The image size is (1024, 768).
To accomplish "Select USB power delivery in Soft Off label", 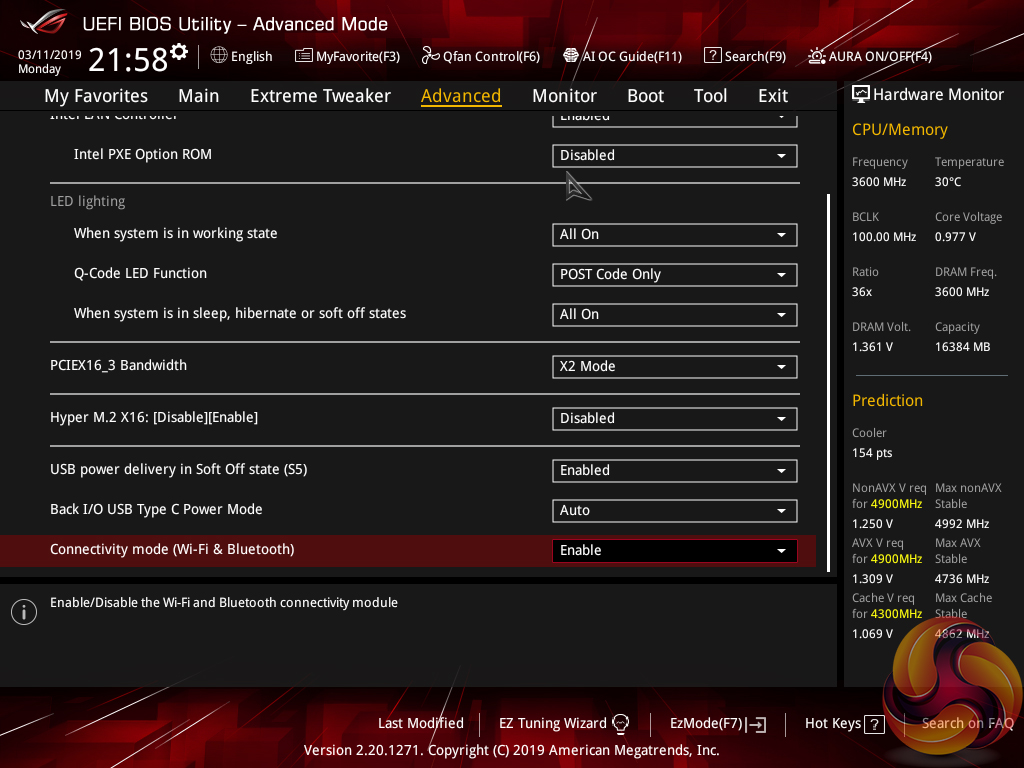I will 178,470.
